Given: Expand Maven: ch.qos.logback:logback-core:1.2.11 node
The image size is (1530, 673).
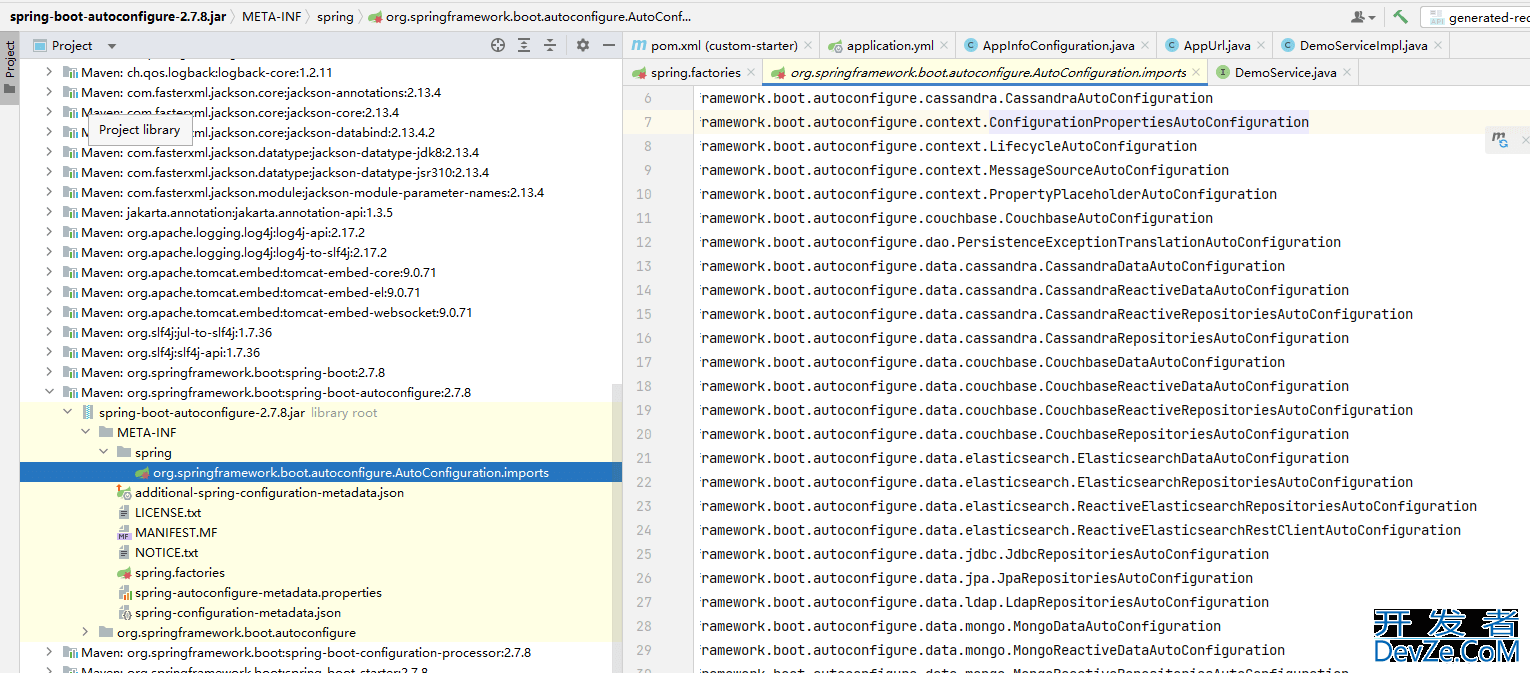Looking at the screenshot, I should coord(51,73).
